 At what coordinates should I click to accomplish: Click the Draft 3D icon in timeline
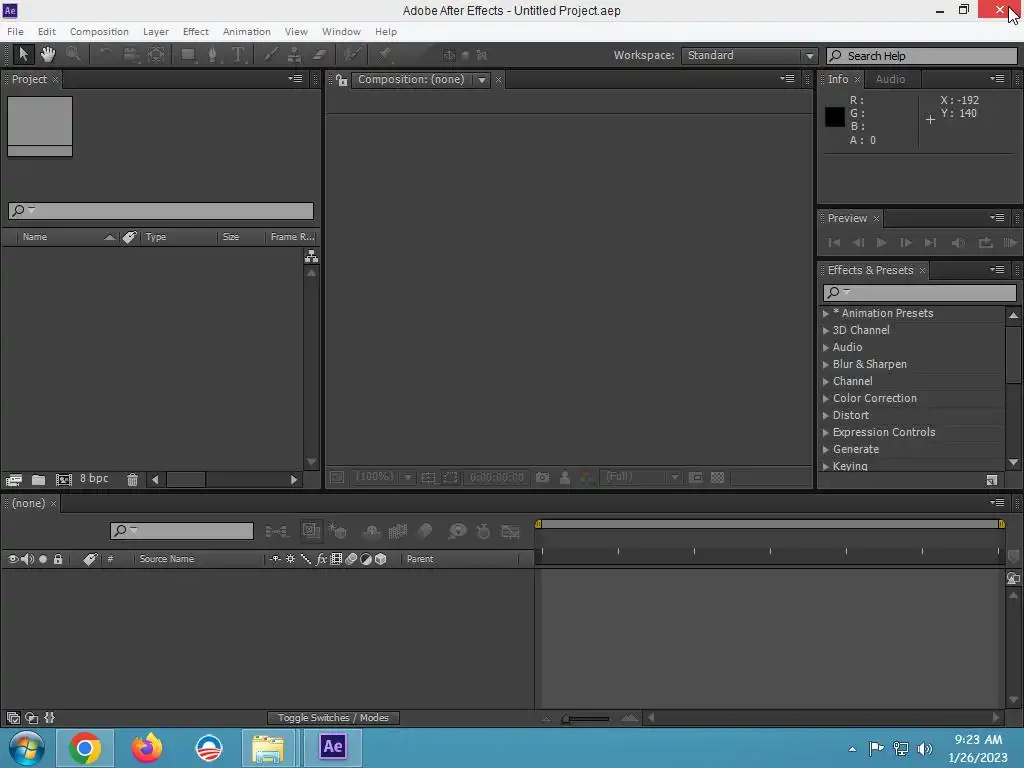coord(338,532)
